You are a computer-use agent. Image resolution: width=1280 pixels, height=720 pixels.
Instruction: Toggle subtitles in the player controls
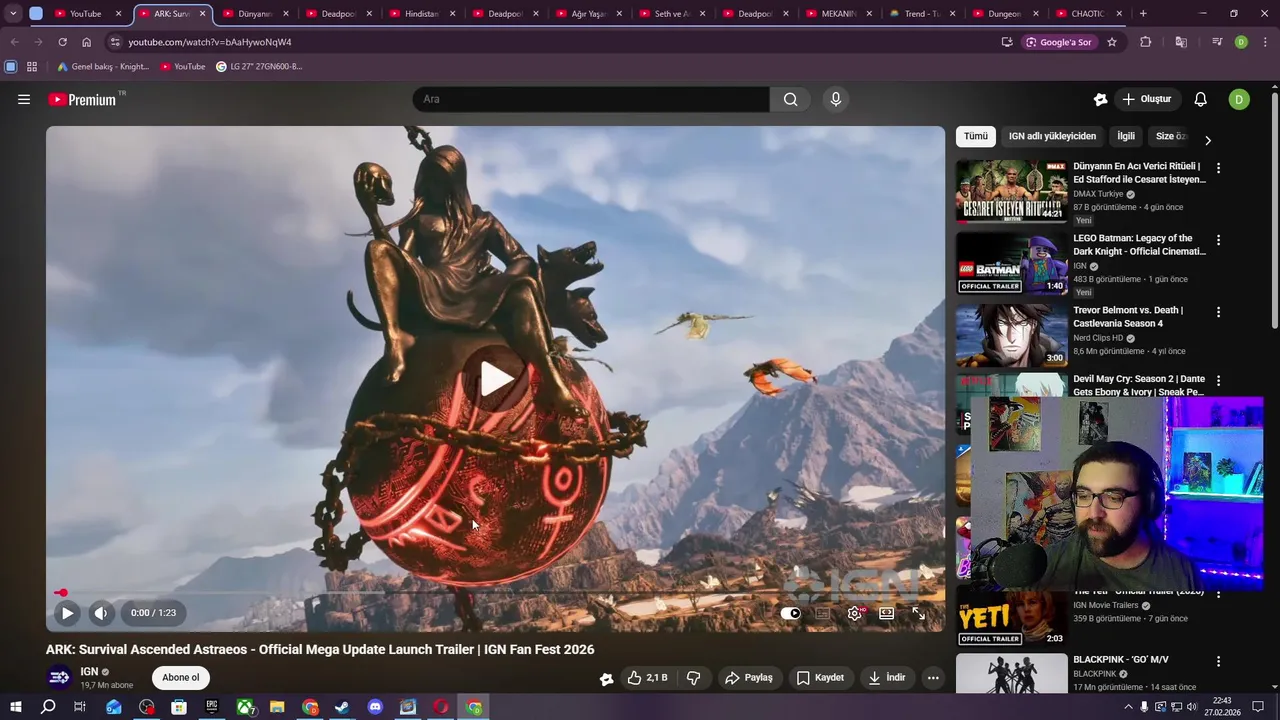(822, 613)
